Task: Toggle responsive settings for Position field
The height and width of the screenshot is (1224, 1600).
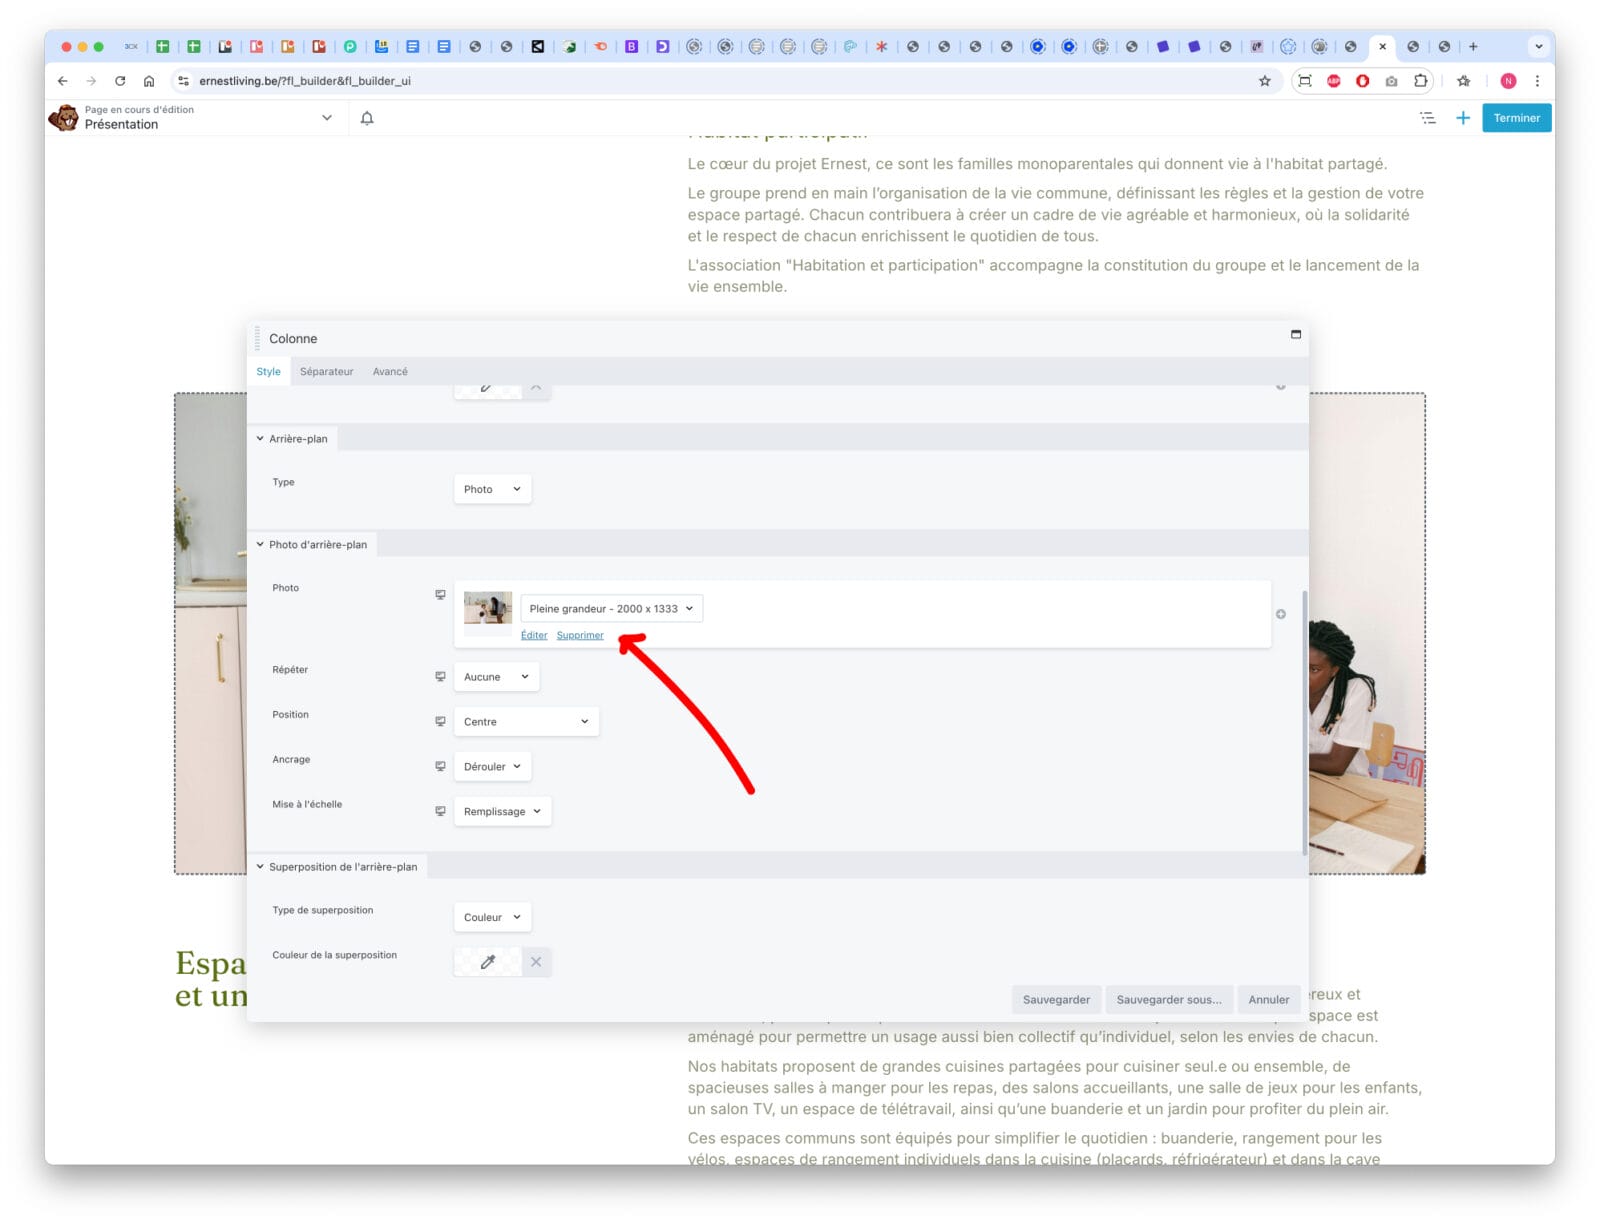Action: coord(440,722)
